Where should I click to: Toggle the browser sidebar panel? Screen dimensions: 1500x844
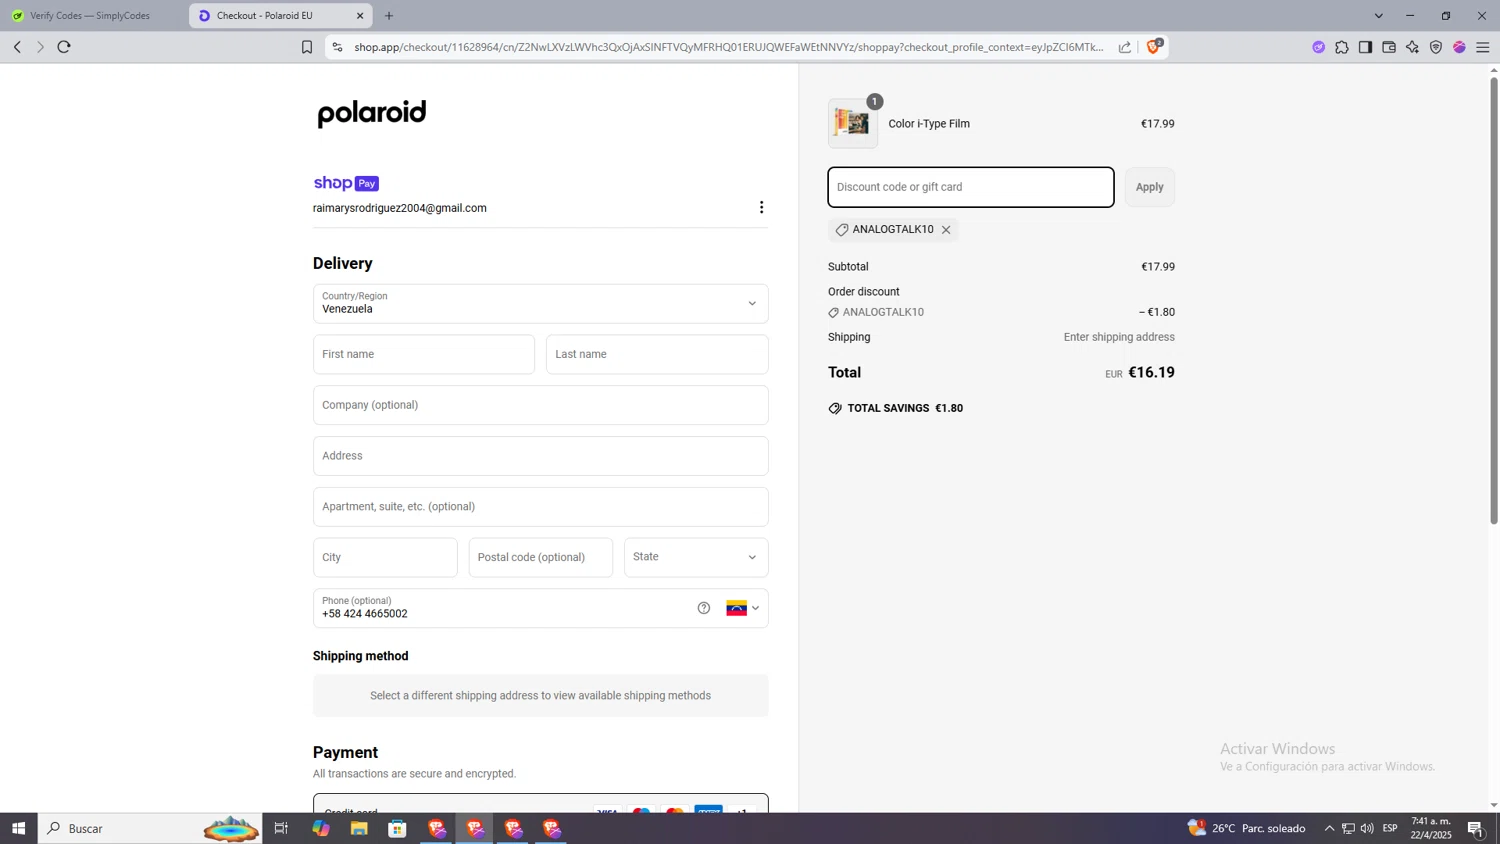pos(1365,47)
